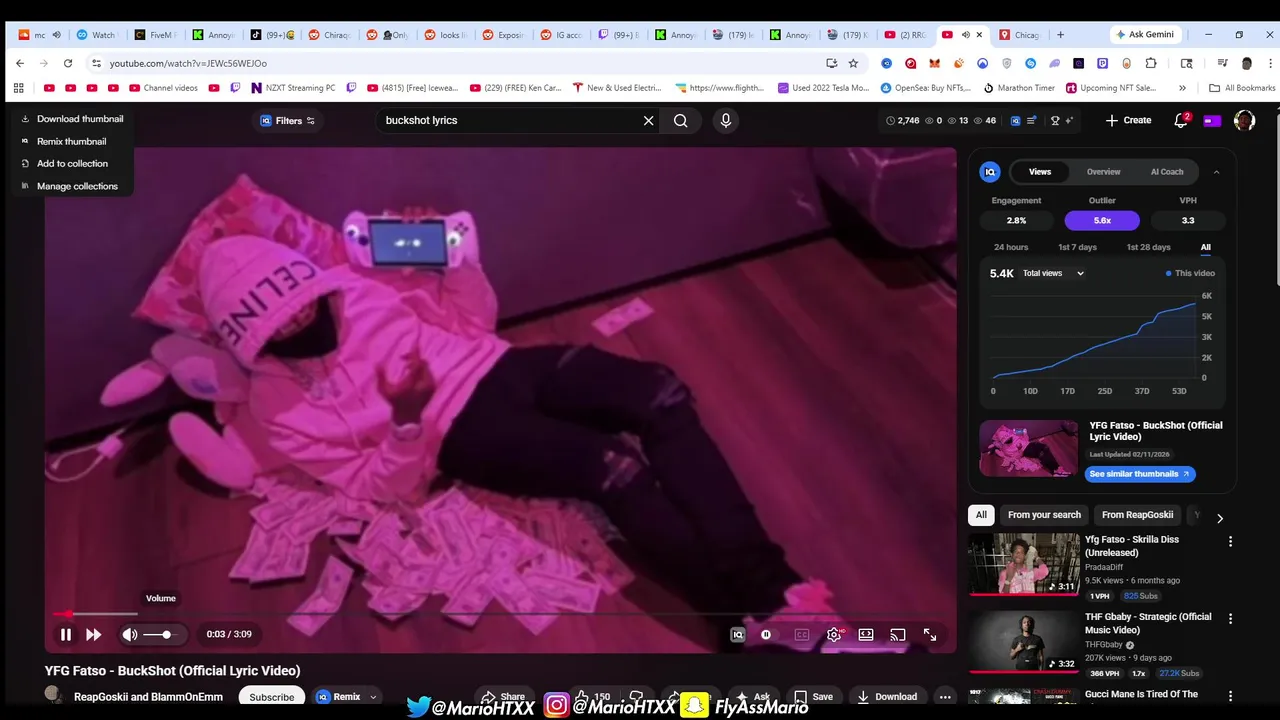This screenshot has height=720, width=1280.
Task: Open options for THF Gbaby Strategic video
Action: (x=1230, y=619)
